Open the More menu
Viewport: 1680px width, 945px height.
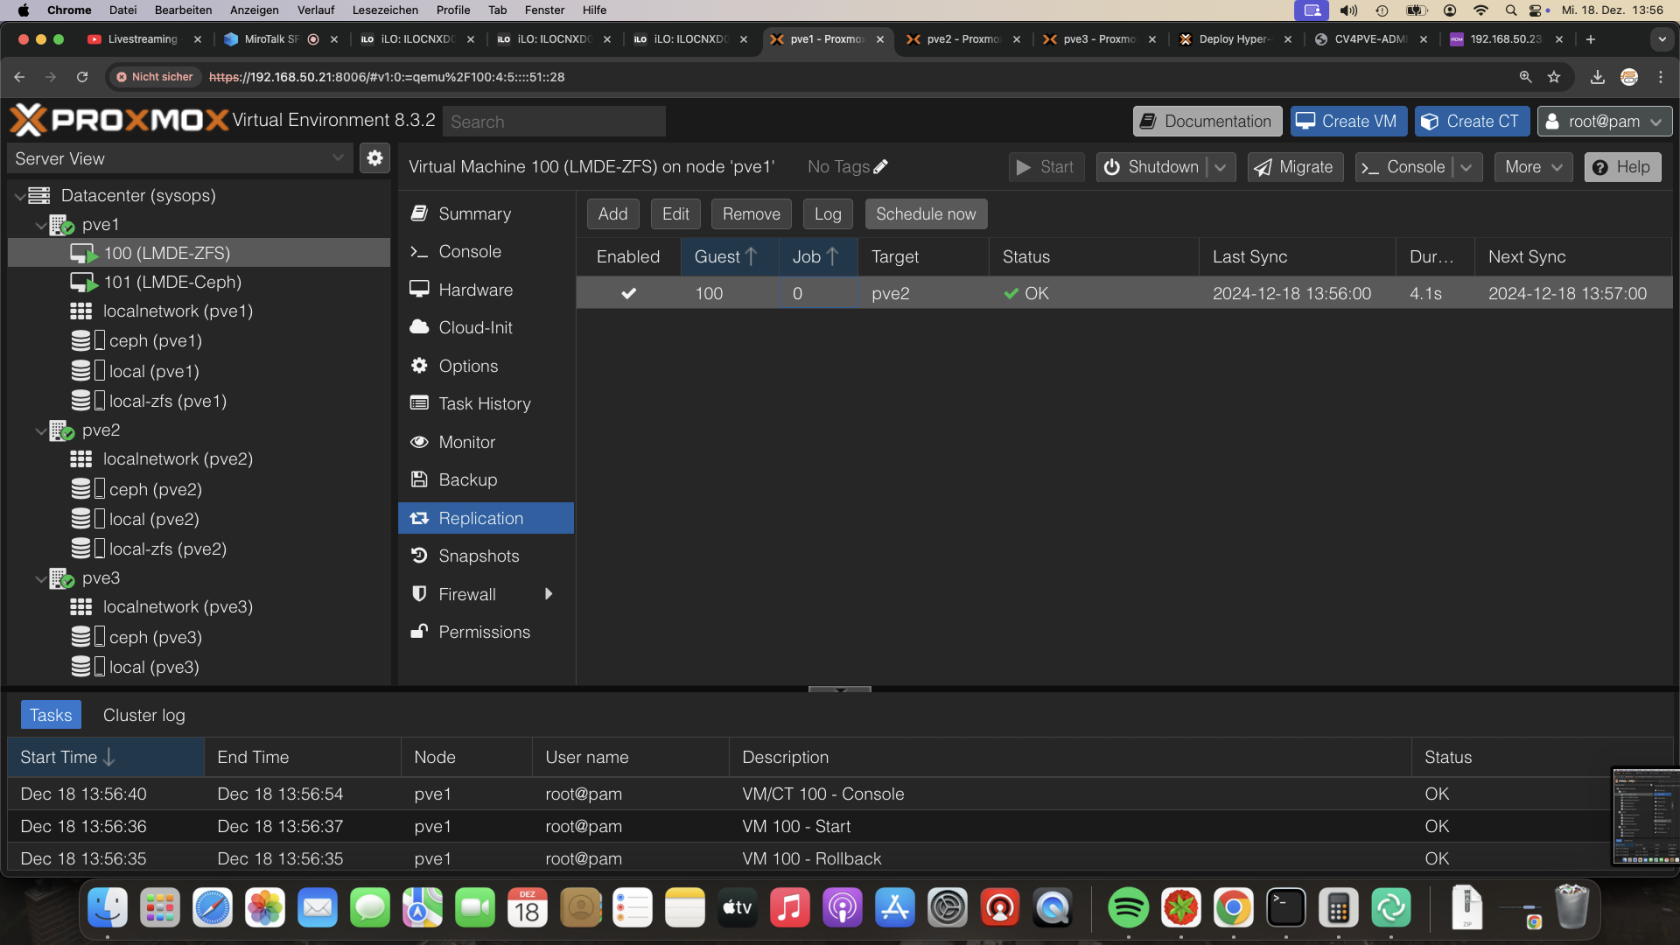point(1533,167)
